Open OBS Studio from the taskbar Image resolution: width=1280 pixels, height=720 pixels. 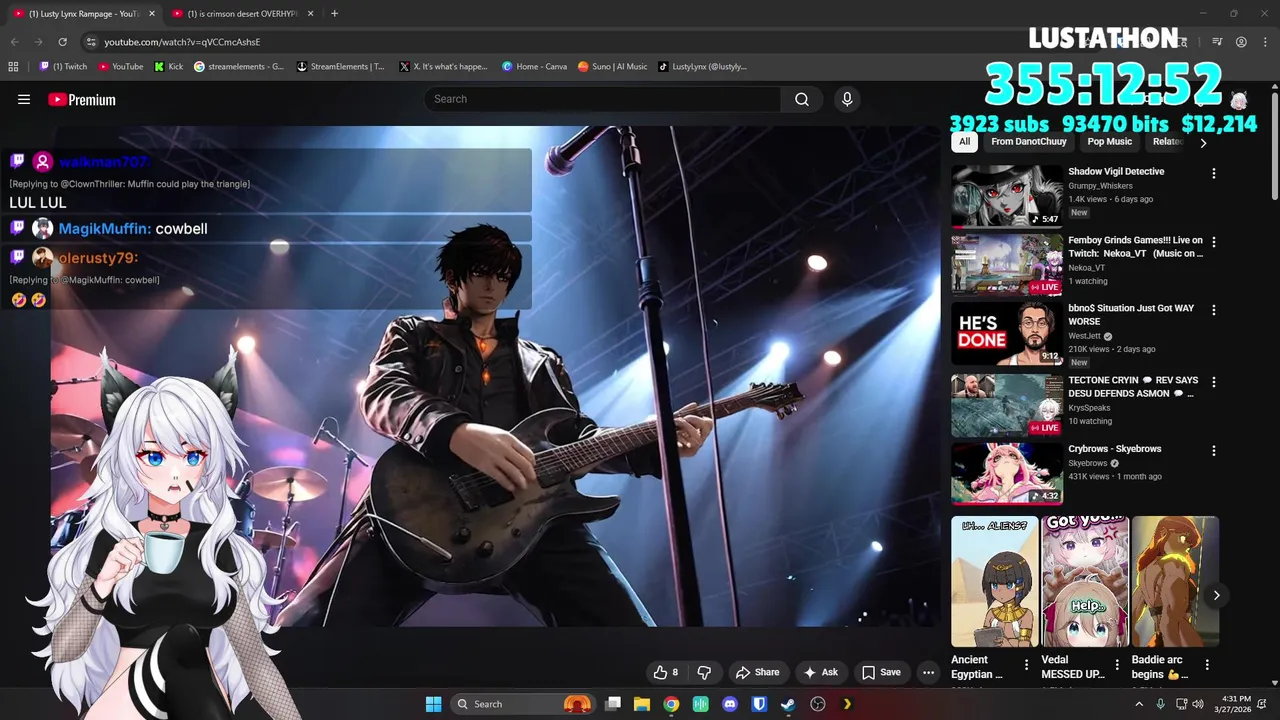(x=818, y=704)
